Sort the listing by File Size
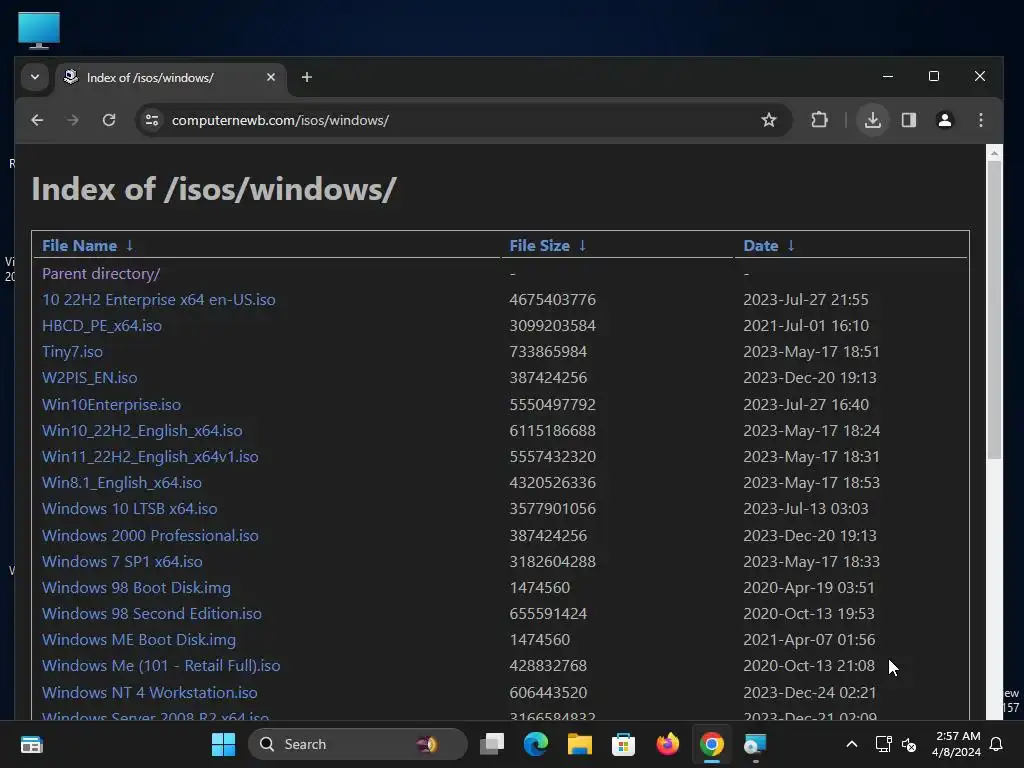 547,246
